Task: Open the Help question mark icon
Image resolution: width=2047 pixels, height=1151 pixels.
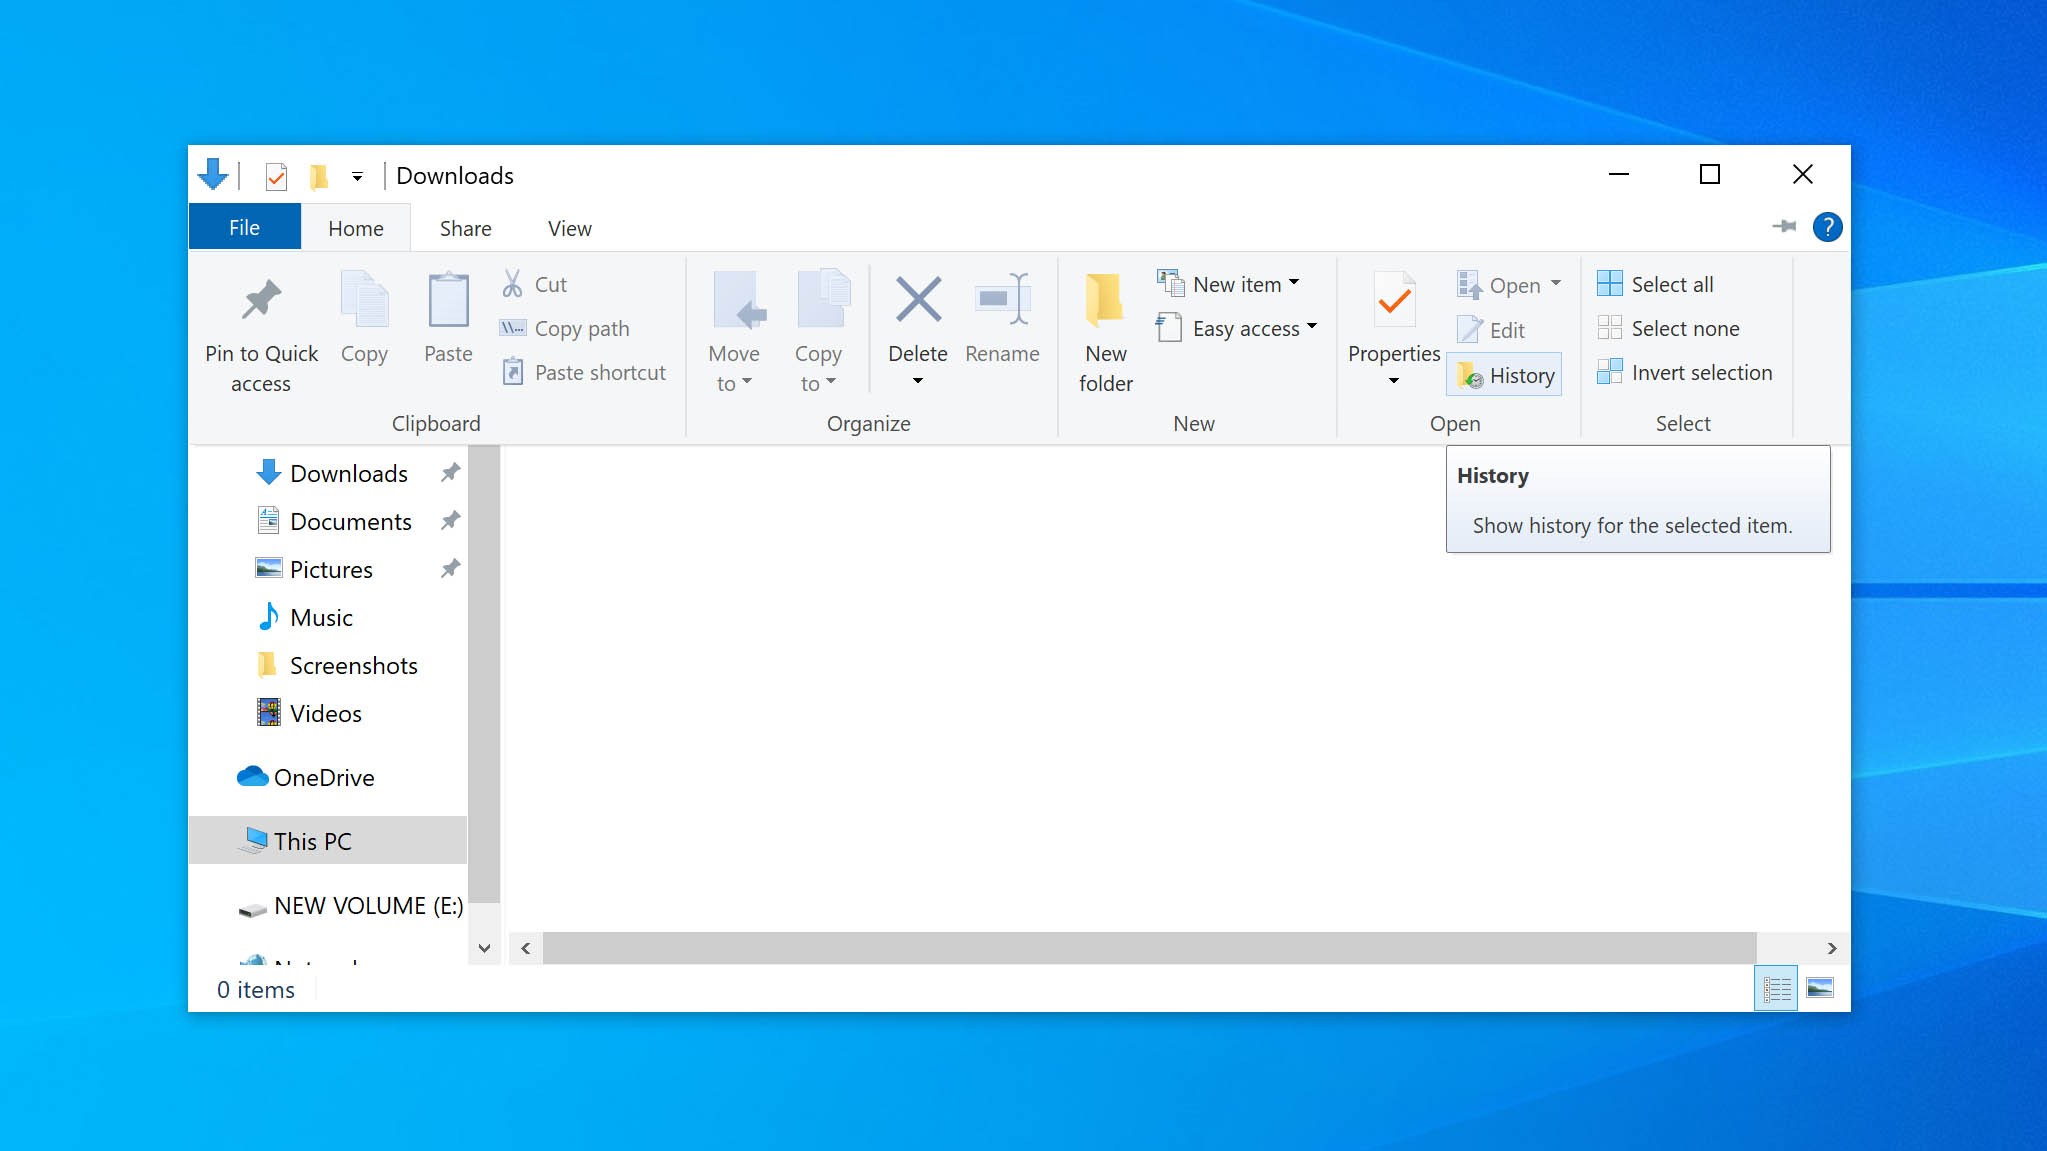Action: point(1827,227)
